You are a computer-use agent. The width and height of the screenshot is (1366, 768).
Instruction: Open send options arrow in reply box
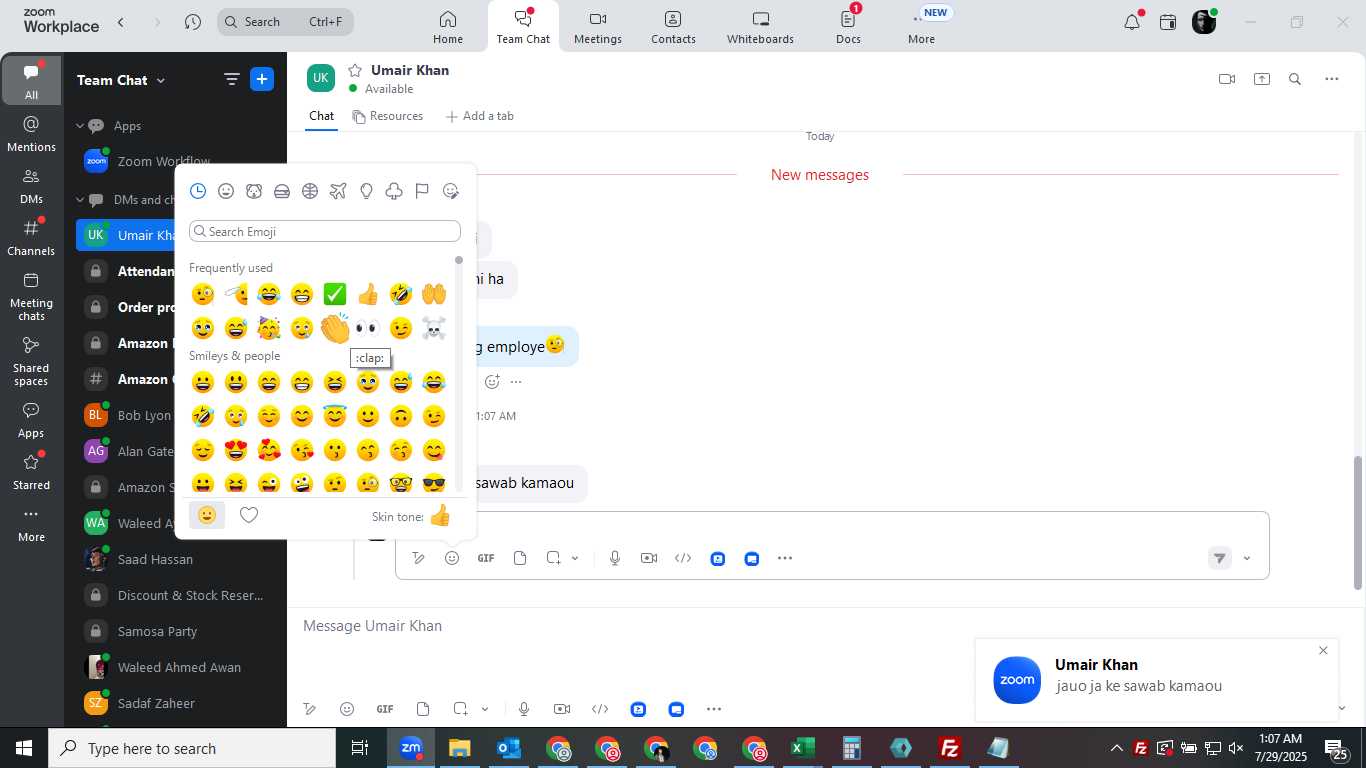(1246, 558)
